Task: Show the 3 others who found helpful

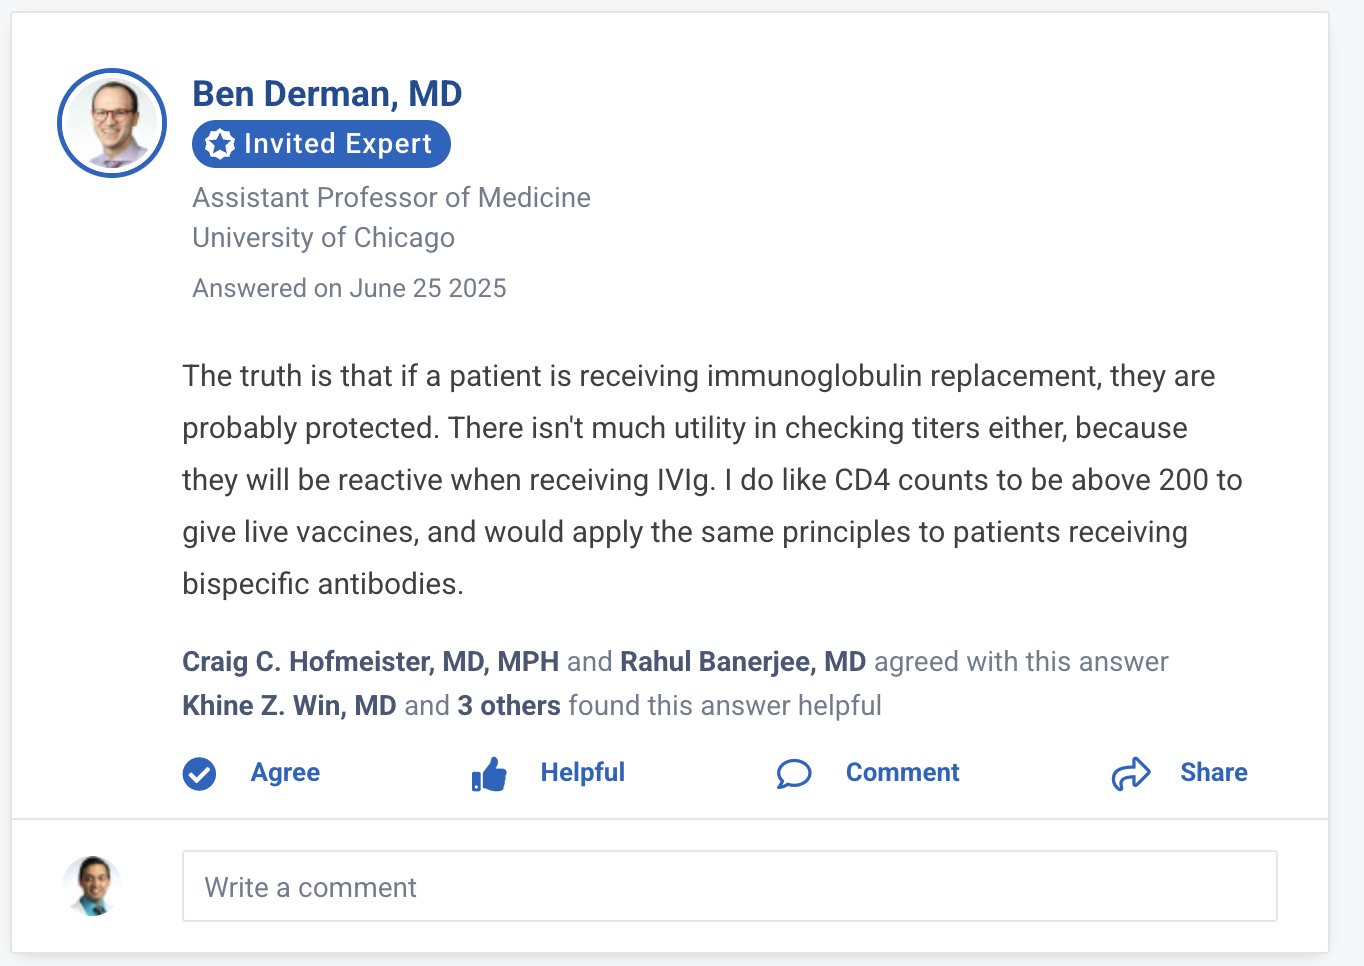Action: (x=509, y=706)
